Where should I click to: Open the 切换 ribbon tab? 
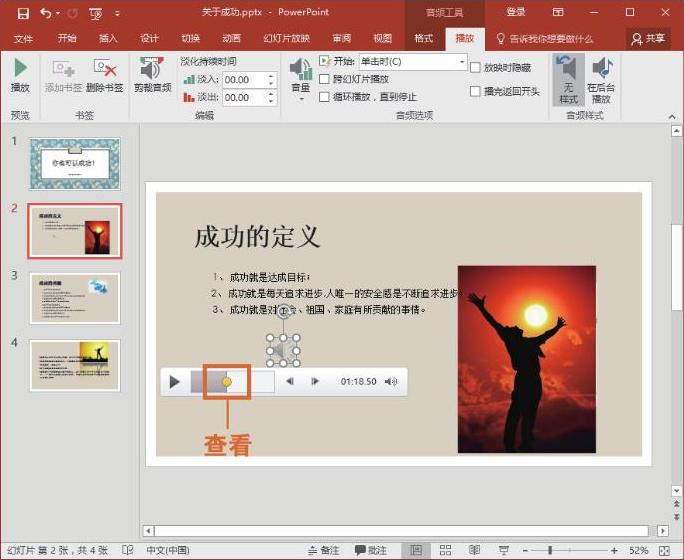point(190,38)
